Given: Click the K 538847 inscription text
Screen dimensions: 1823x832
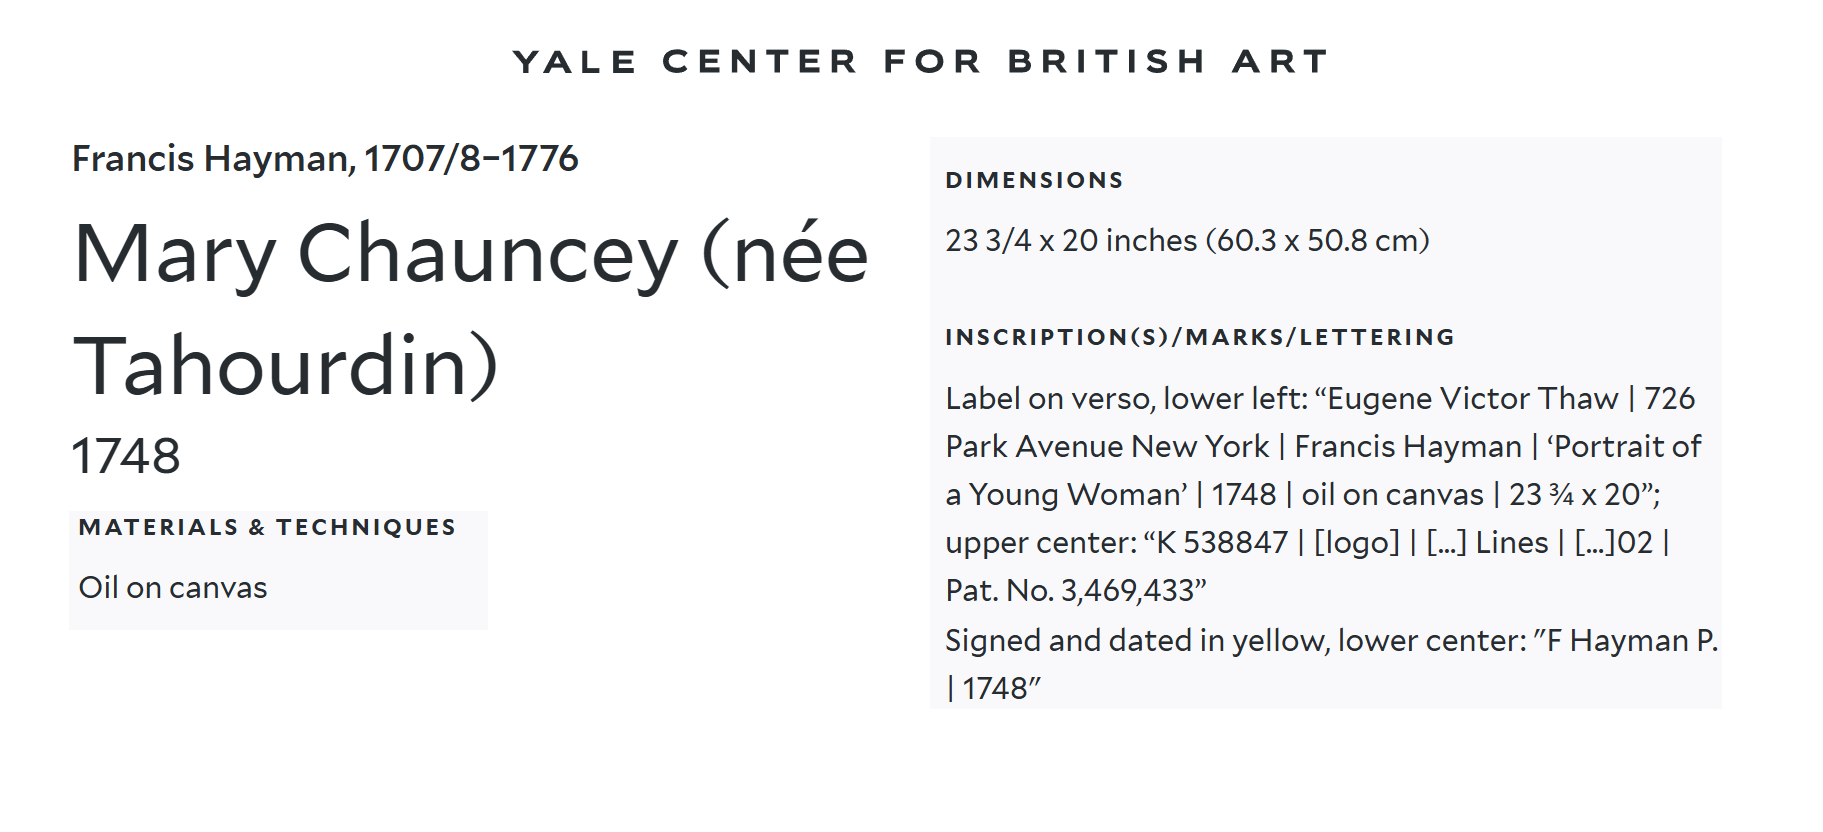Looking at the screenshot, I should [1222, 542].
